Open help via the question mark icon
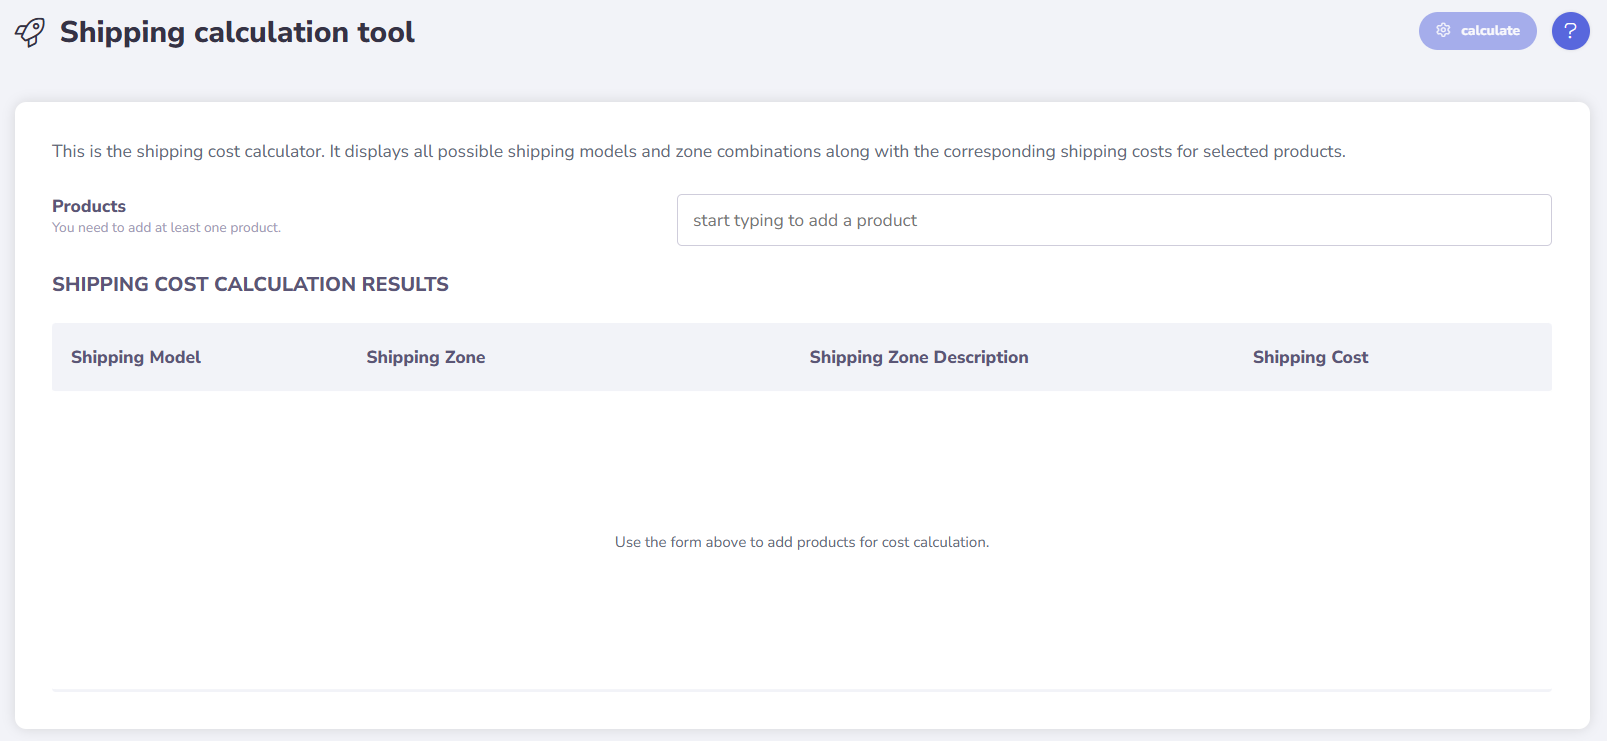 point(1570,31)
